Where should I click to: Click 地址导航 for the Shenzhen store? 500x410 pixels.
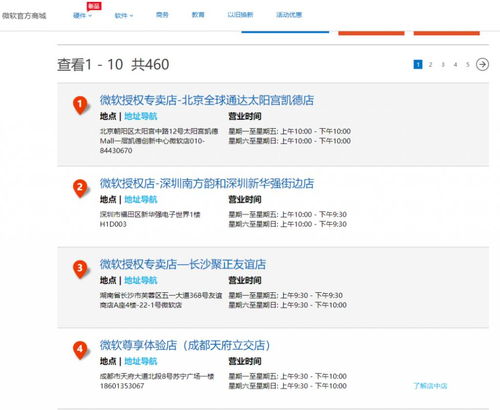tap(141, 200)
